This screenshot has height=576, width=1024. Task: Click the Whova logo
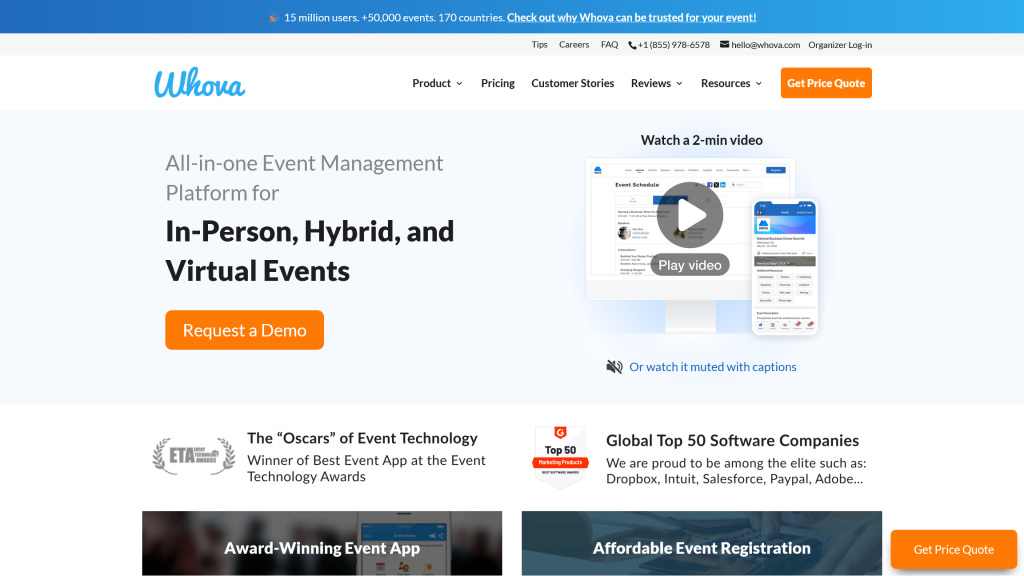coord(198,84)
